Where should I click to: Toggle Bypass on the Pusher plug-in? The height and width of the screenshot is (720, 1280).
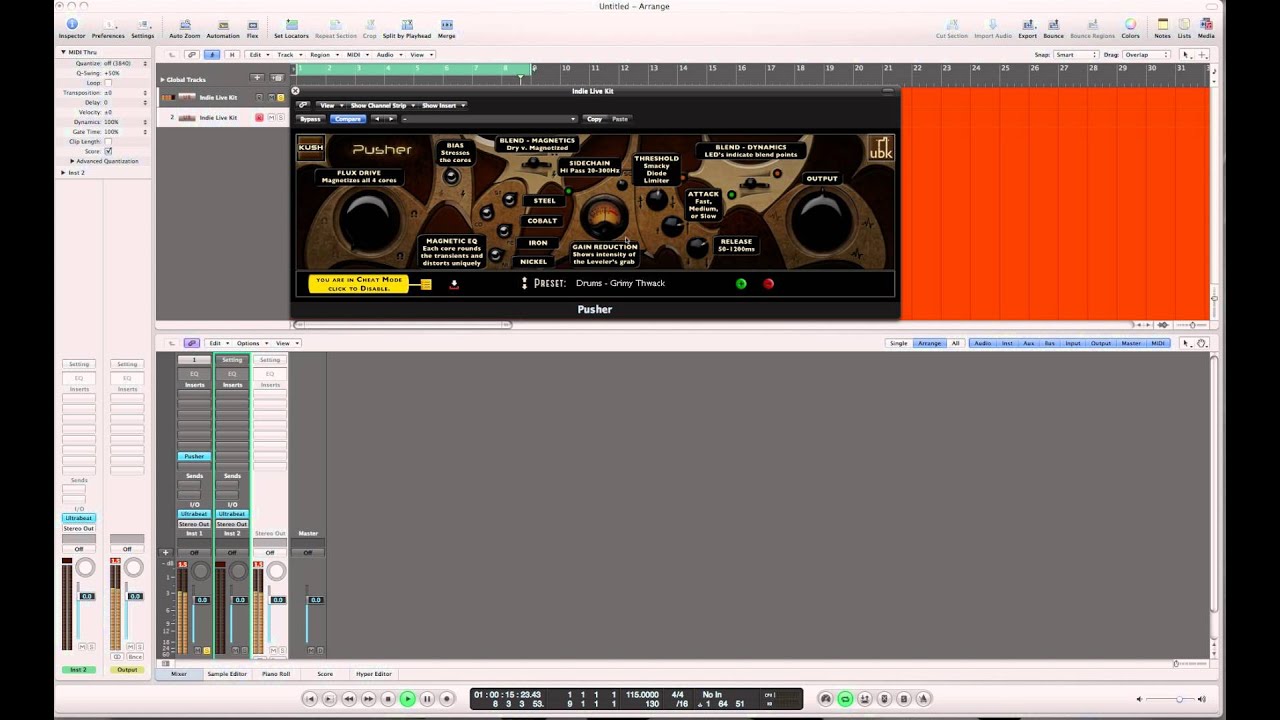point(311,119)
